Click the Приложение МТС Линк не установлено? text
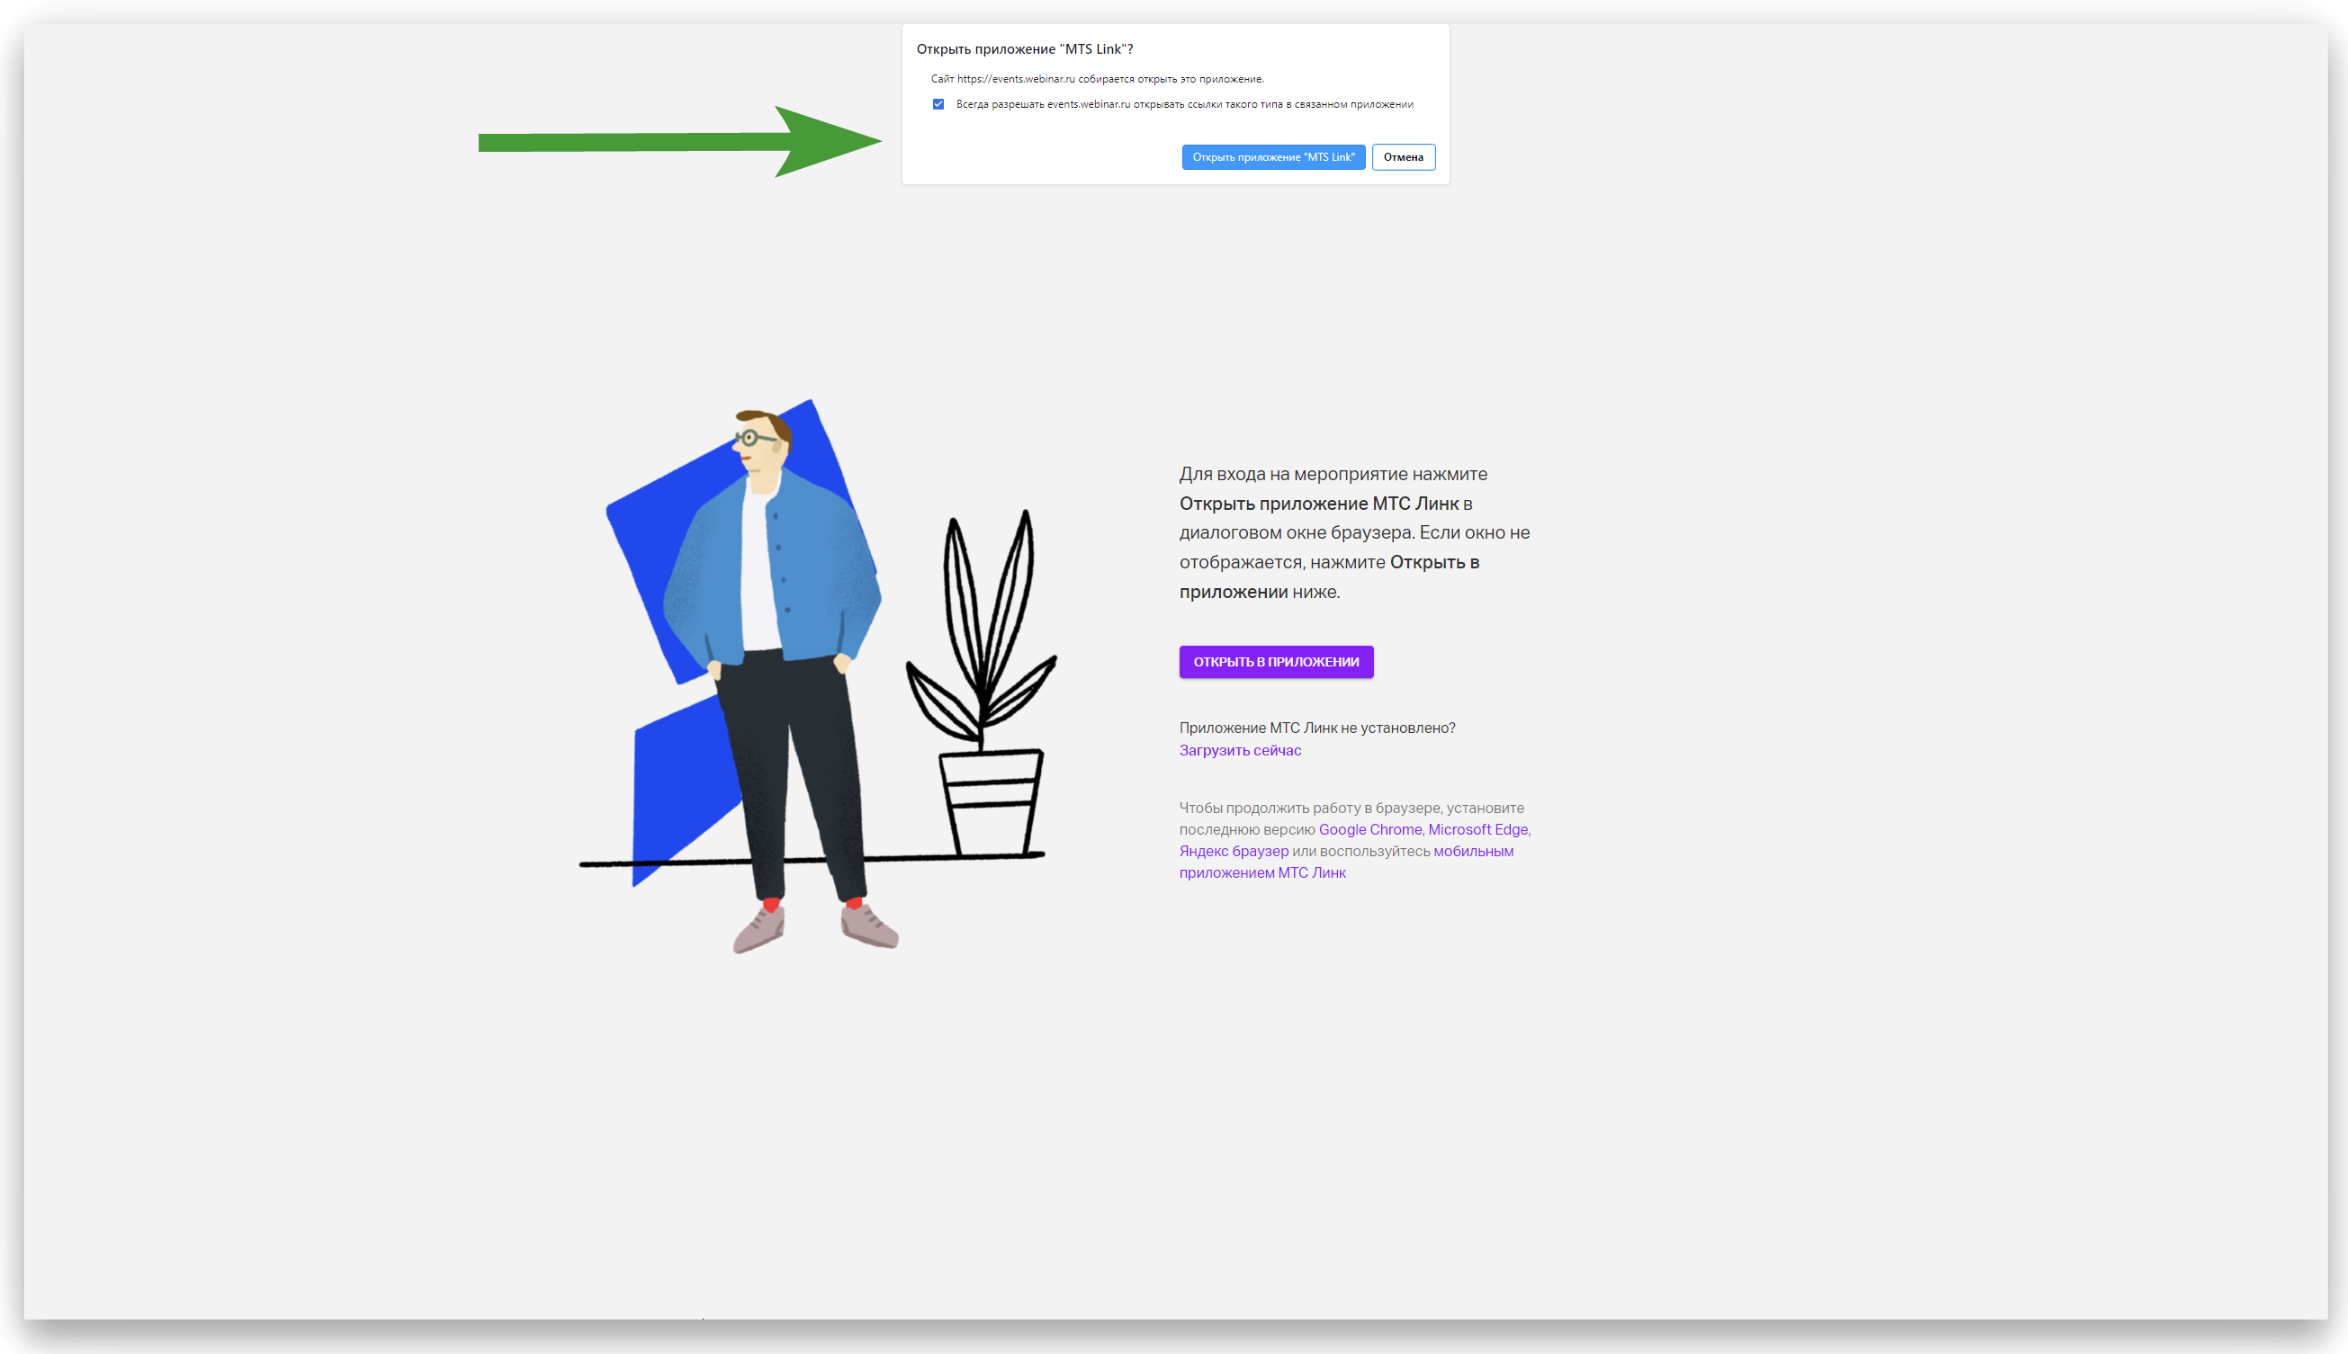This screenshot has height=1354, width=2348. pos(1316,728)
